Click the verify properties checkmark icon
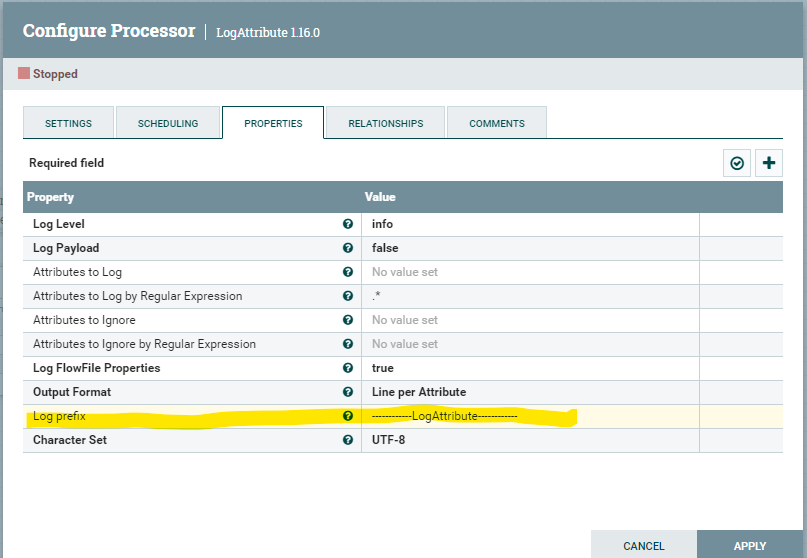Screen dimensions: 807x558 pos(737,163)
